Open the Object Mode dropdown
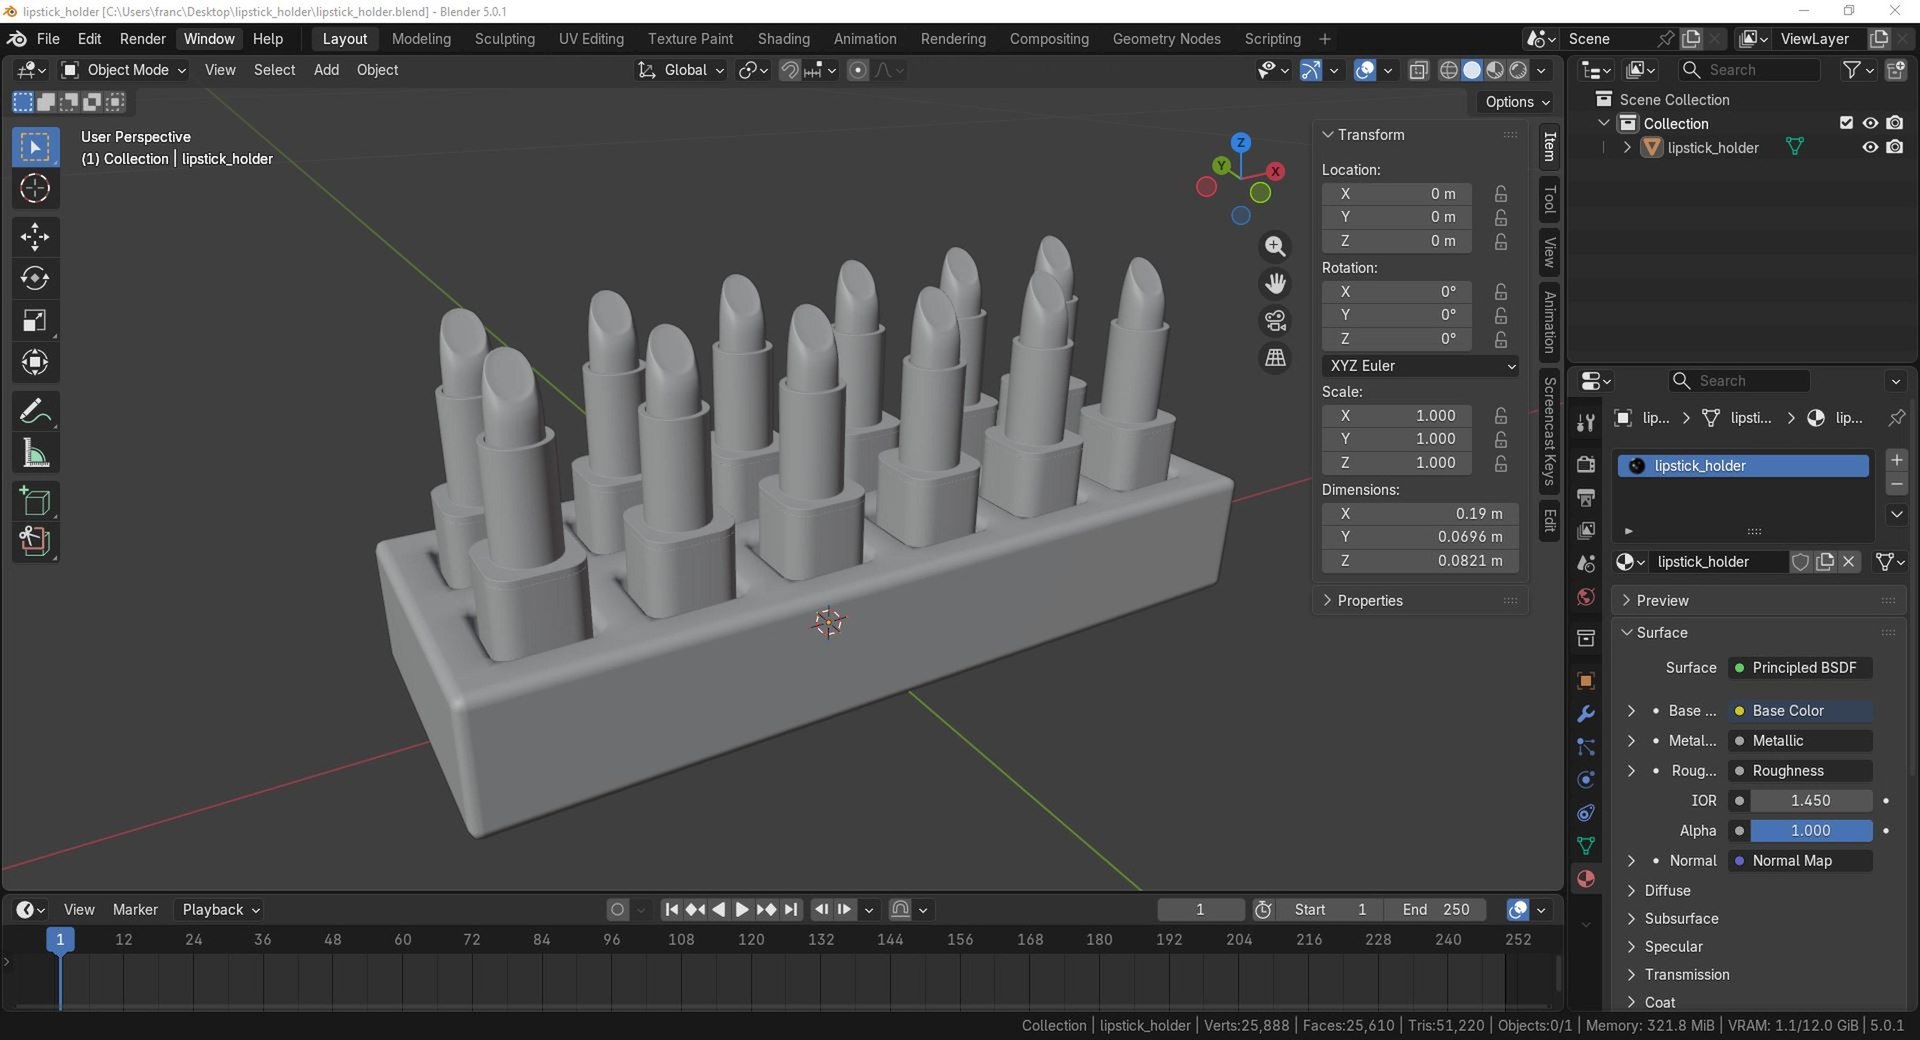This screenshot has height=1040, width=1920. (124, 70)
